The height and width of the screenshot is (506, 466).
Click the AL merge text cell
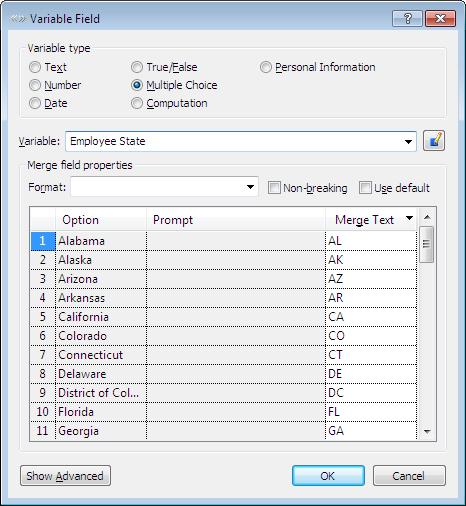pyautogui.click(x=371, y=241)
